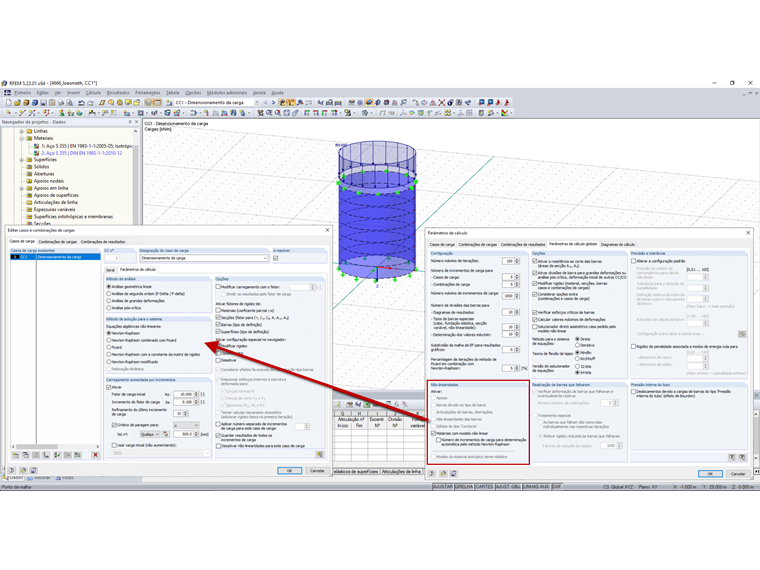Go to next load case arrow
The width and height of the screenshot is (760, 570).
[273, 103]
